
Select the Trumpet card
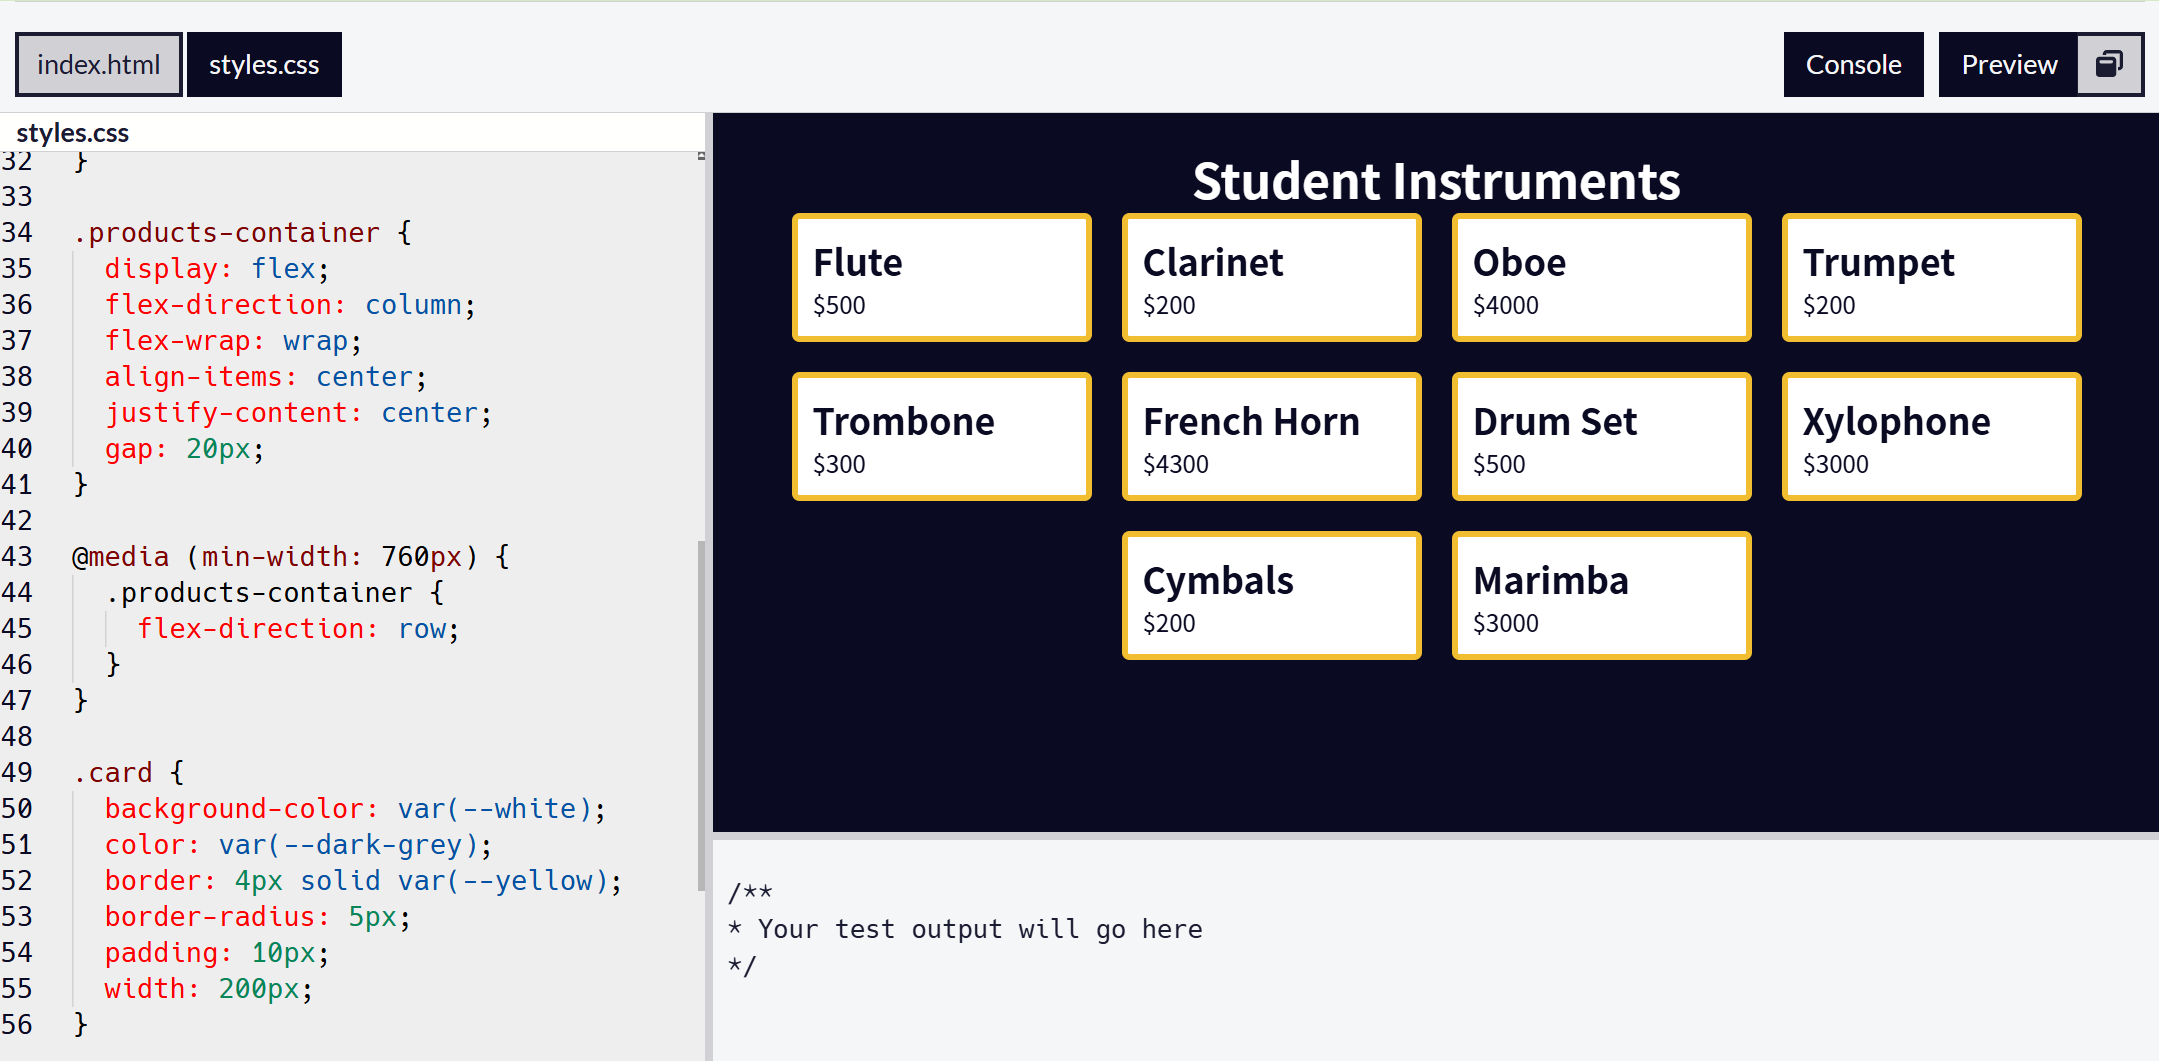tap(1930, 278)
